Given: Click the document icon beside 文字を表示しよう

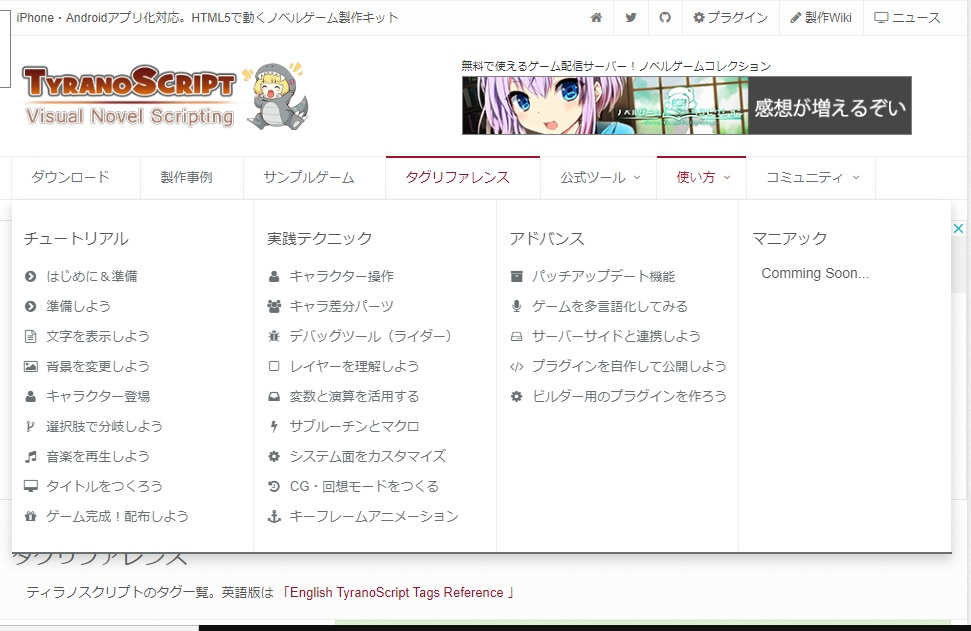Looking at the screenshot, I should [30, 336].
